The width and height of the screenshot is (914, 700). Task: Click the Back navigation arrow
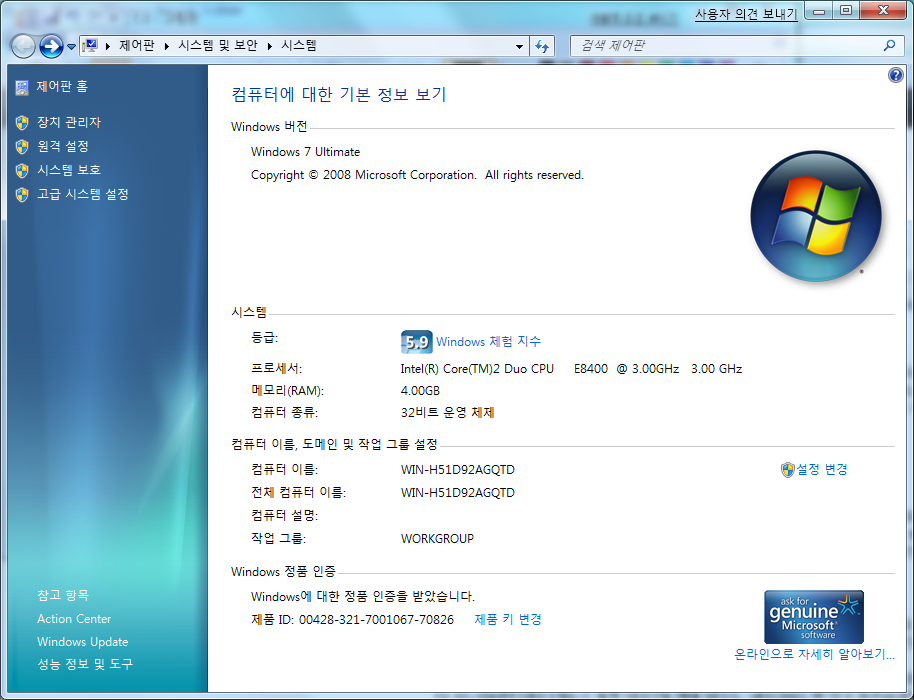point(23,46)
